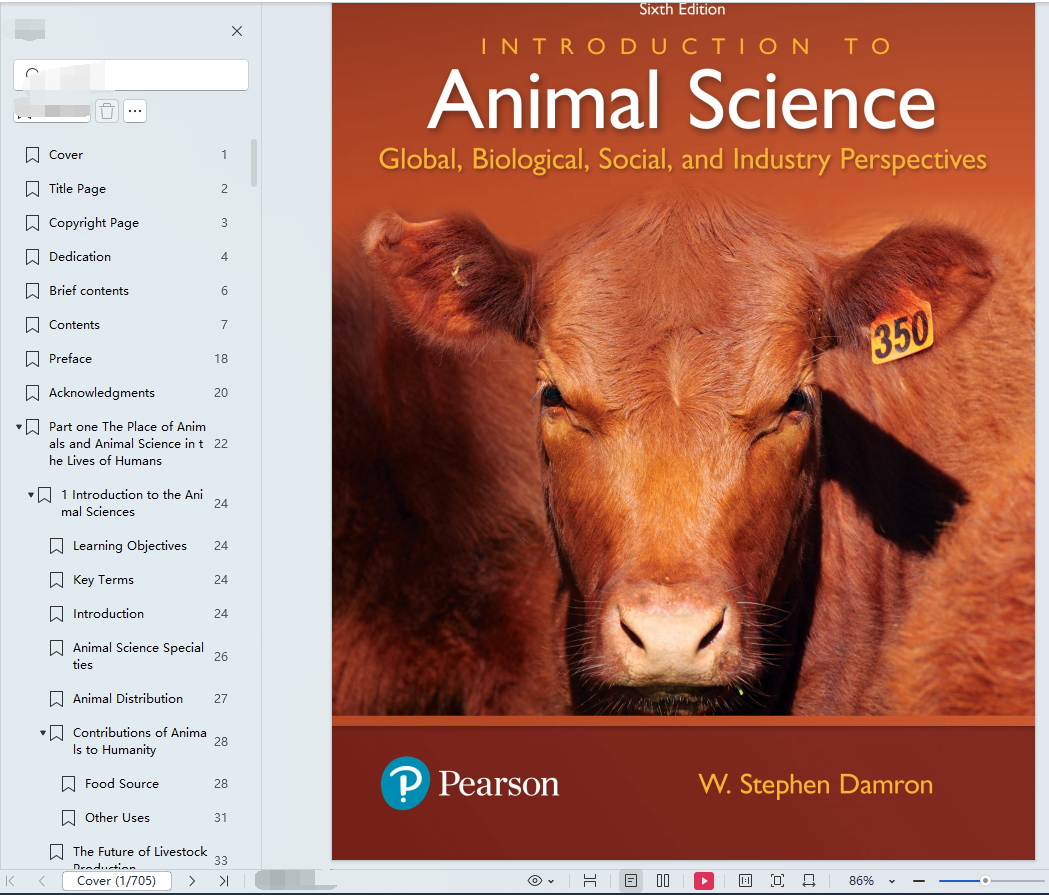
Task: Click bookmark icon beside Contents
Action: click(32, 326)
